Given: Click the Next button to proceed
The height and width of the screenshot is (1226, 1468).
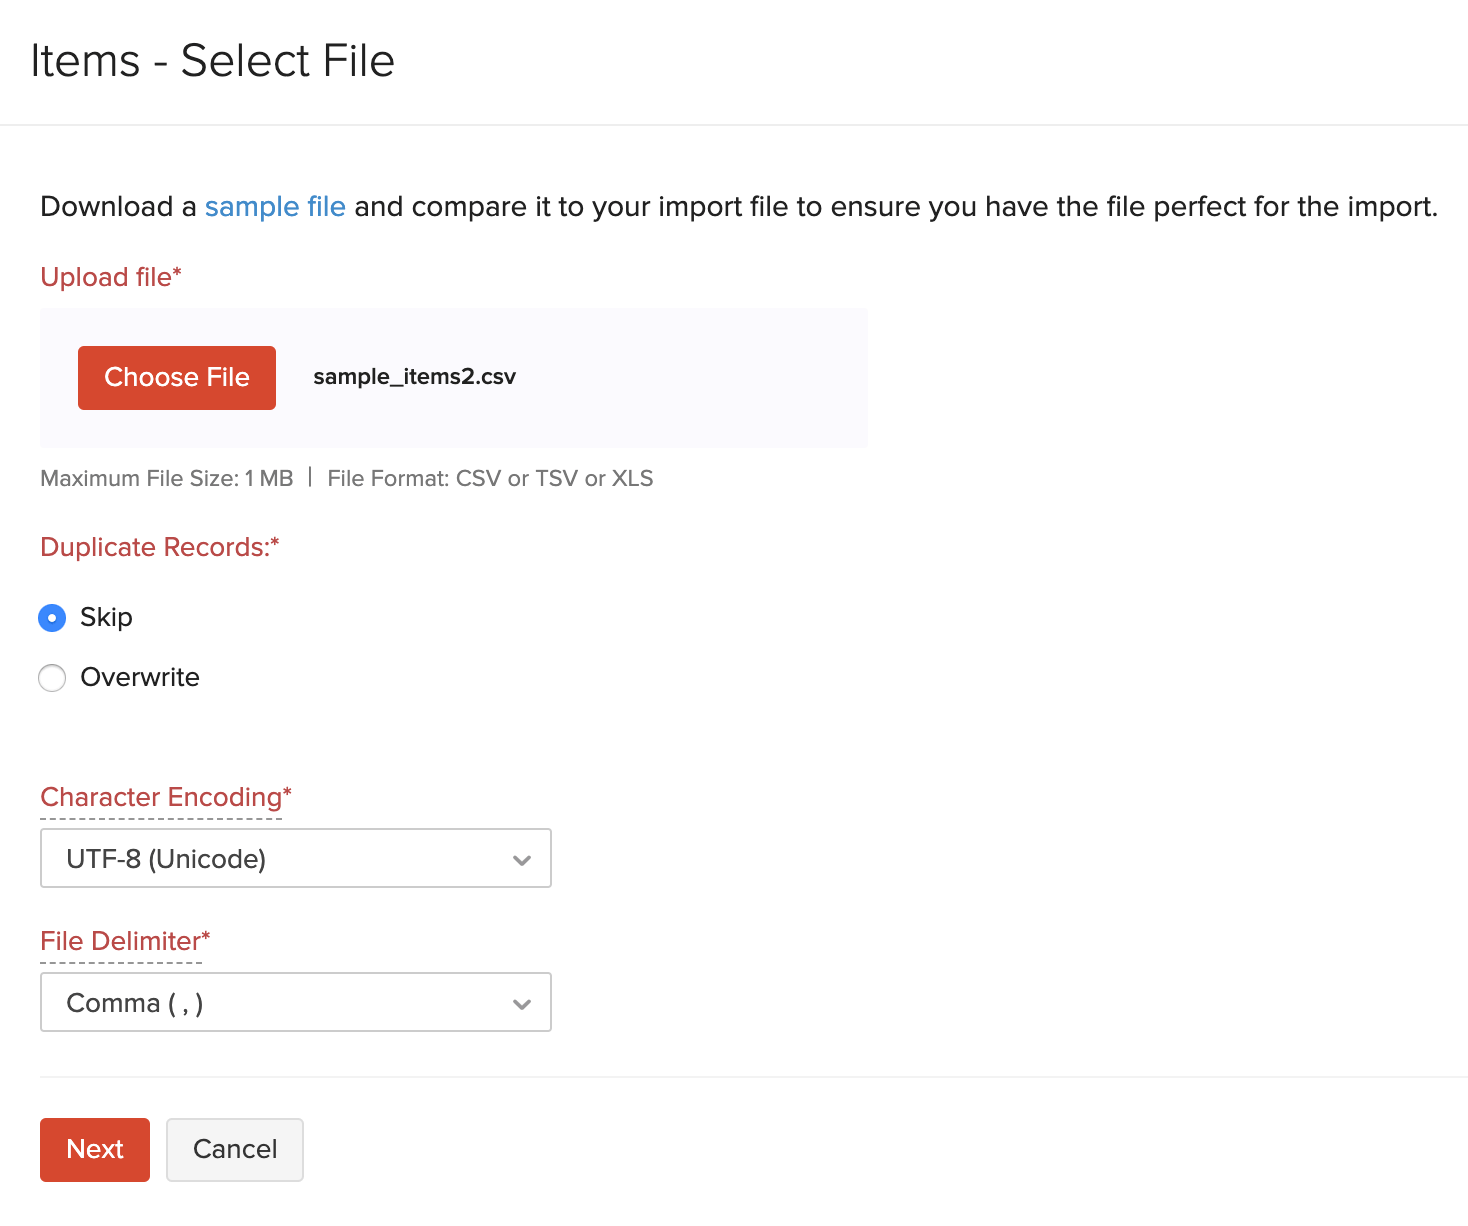Looking at the screenshot, I should click(x=94, y=1149).
